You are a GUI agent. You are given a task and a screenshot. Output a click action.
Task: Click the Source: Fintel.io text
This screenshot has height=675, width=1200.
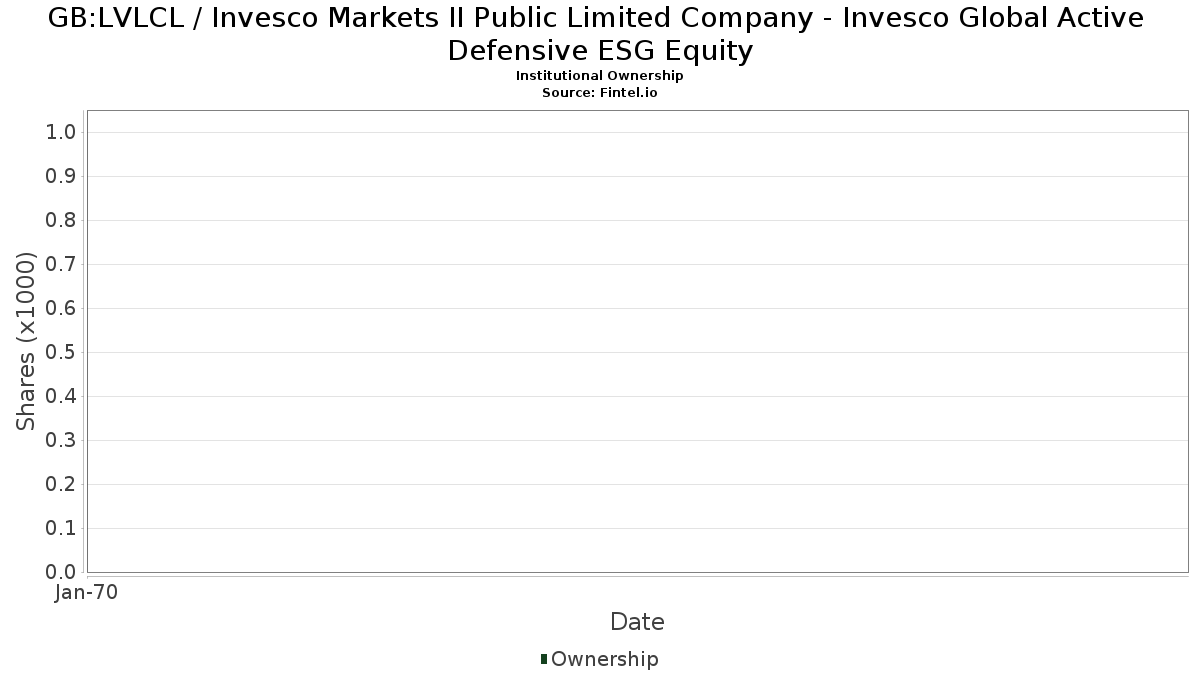(599, 92)
